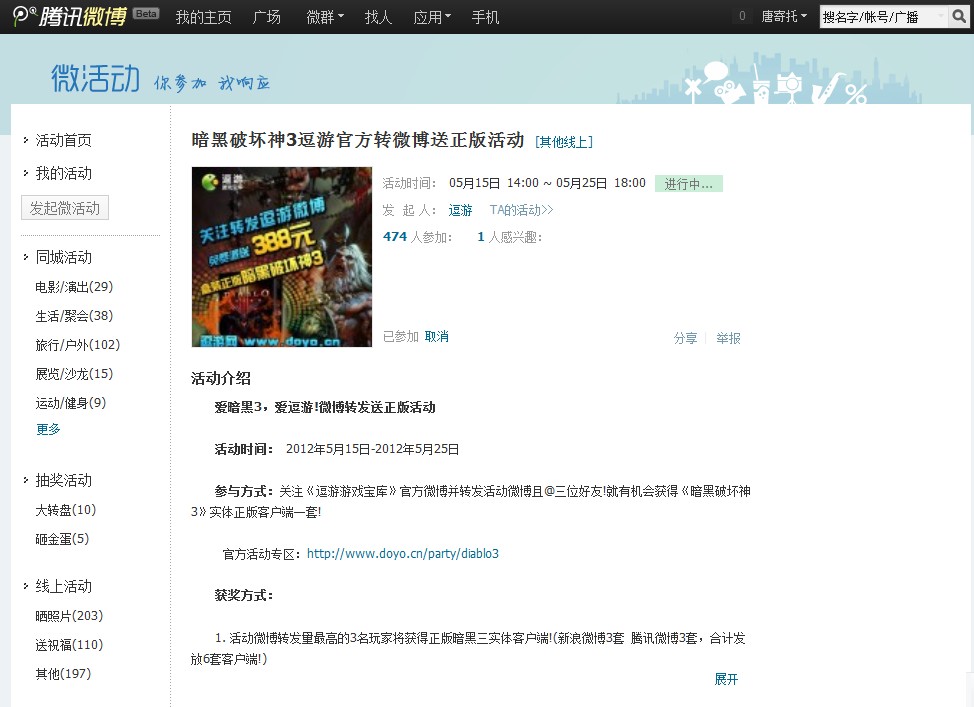The width and height of the screenshot is (974, 707).
Task: Select the 砸金蛋(5) category
Action: click(x=62, y=539)
